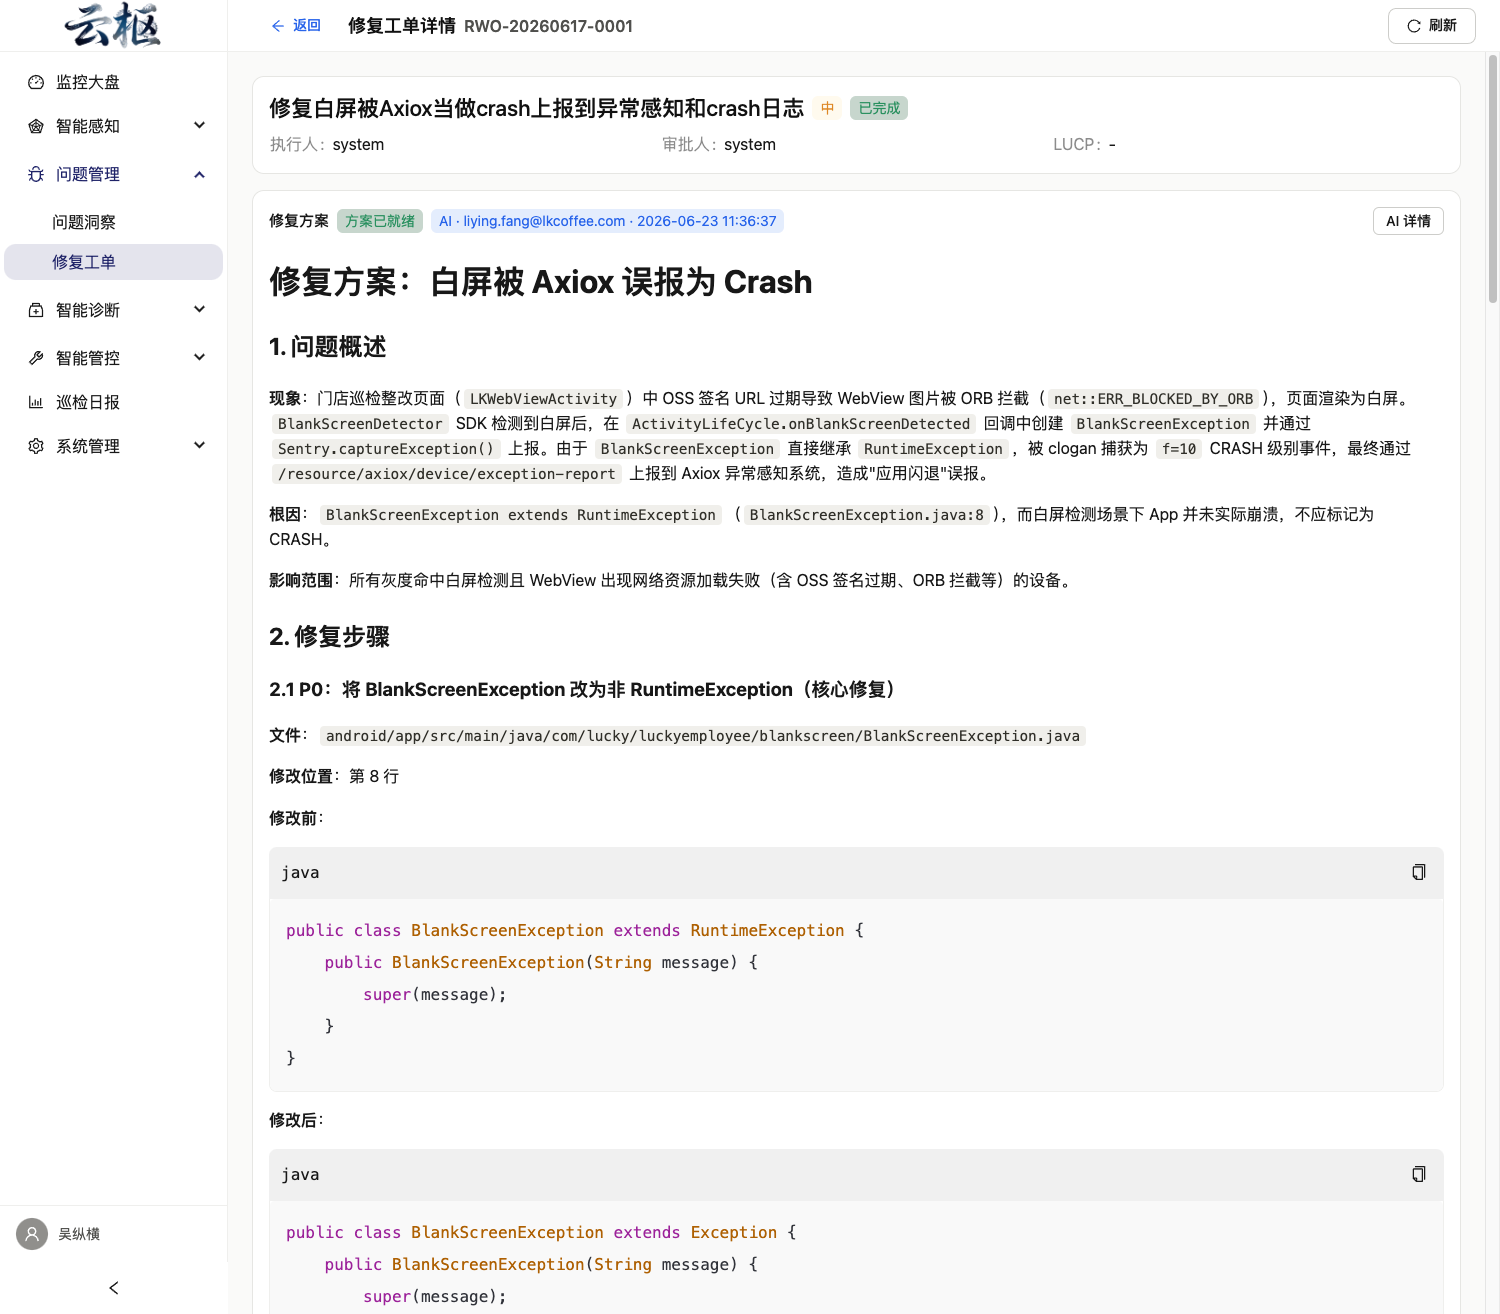1500x1314 pixels.
Task: Open the 智能感知 menu item
Action: [x=113, y=126]
